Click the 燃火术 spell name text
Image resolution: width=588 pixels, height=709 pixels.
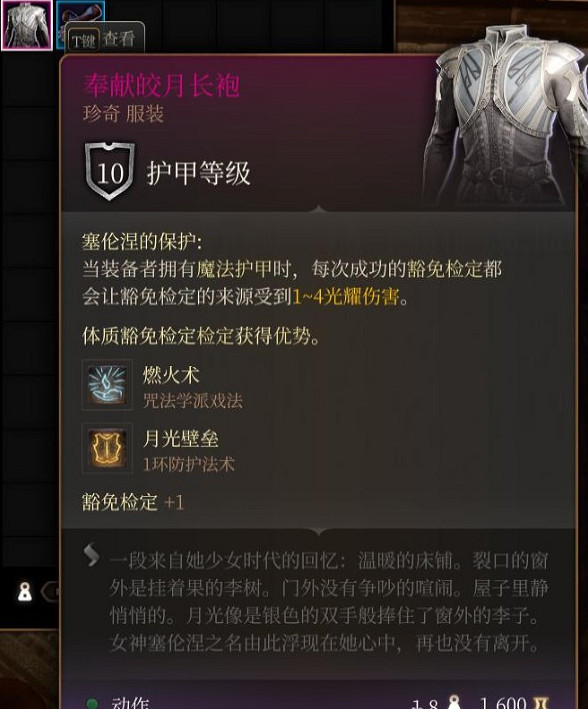pos(171,375)
